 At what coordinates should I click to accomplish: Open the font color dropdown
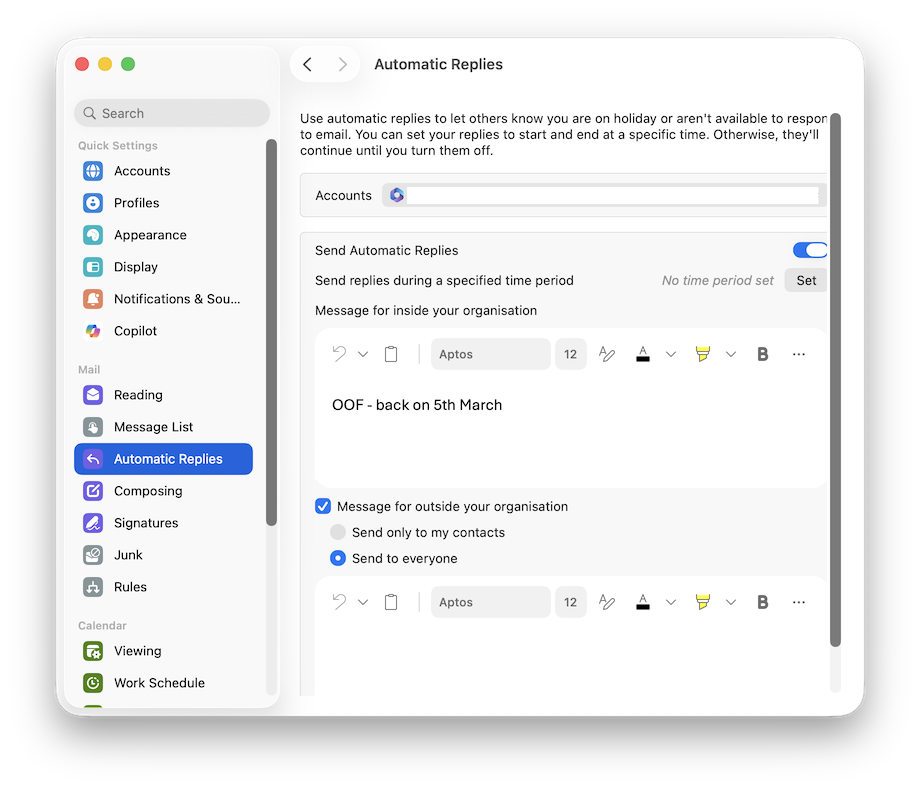pyautogui.click(x=671, y=353)
